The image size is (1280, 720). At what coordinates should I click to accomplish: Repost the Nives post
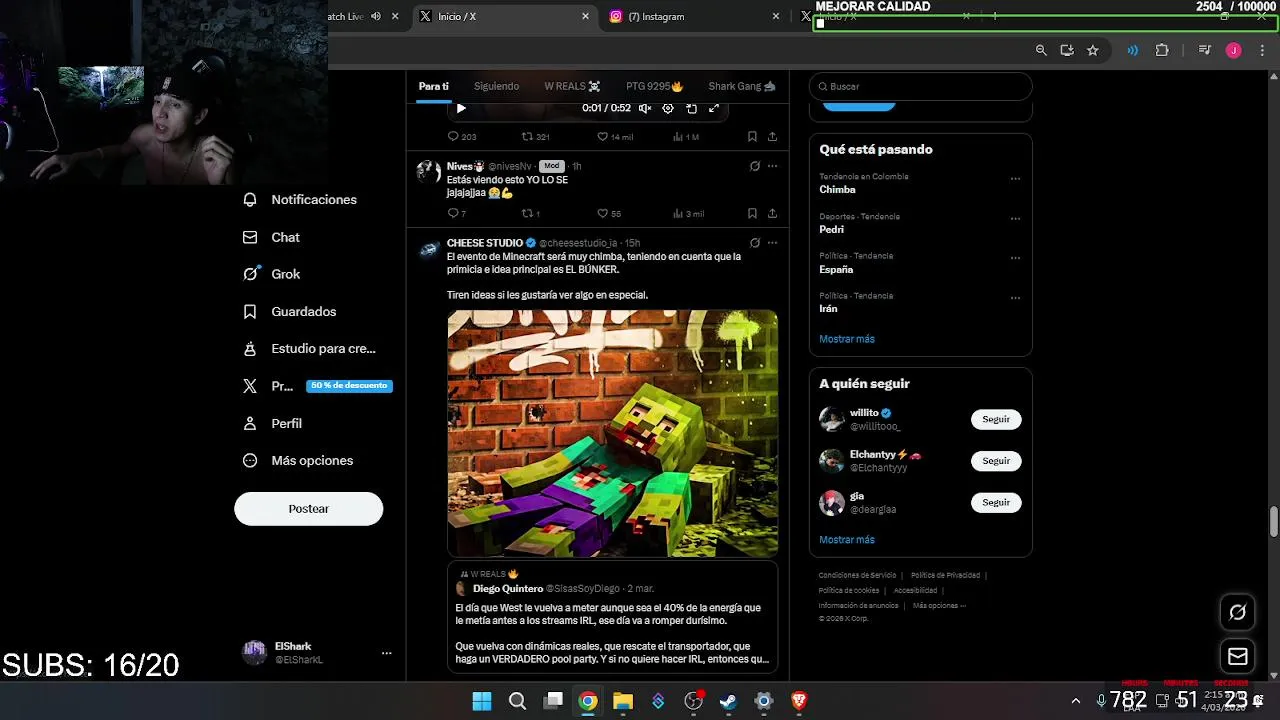[x=531, y=213]
